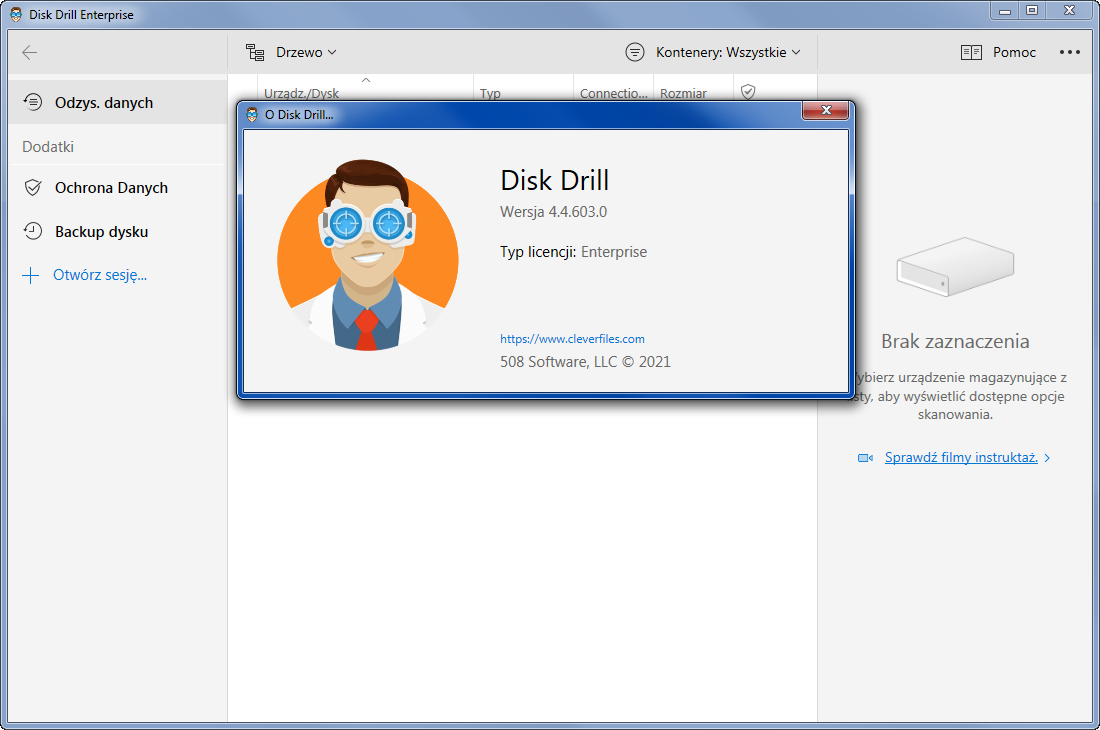Click the tree view icon beside Drzewo

[255, 53]
